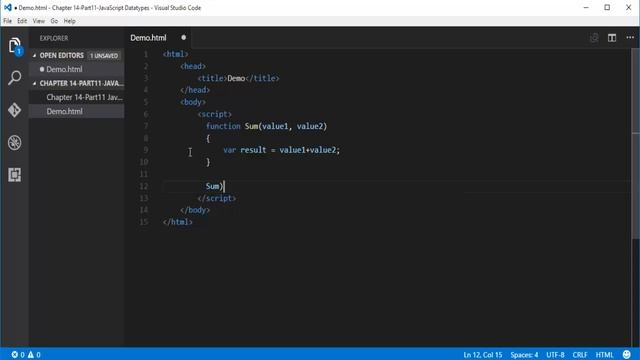Close the Visual Studio Code window
The height and width of the screenshot is (360, 640).
629,7
